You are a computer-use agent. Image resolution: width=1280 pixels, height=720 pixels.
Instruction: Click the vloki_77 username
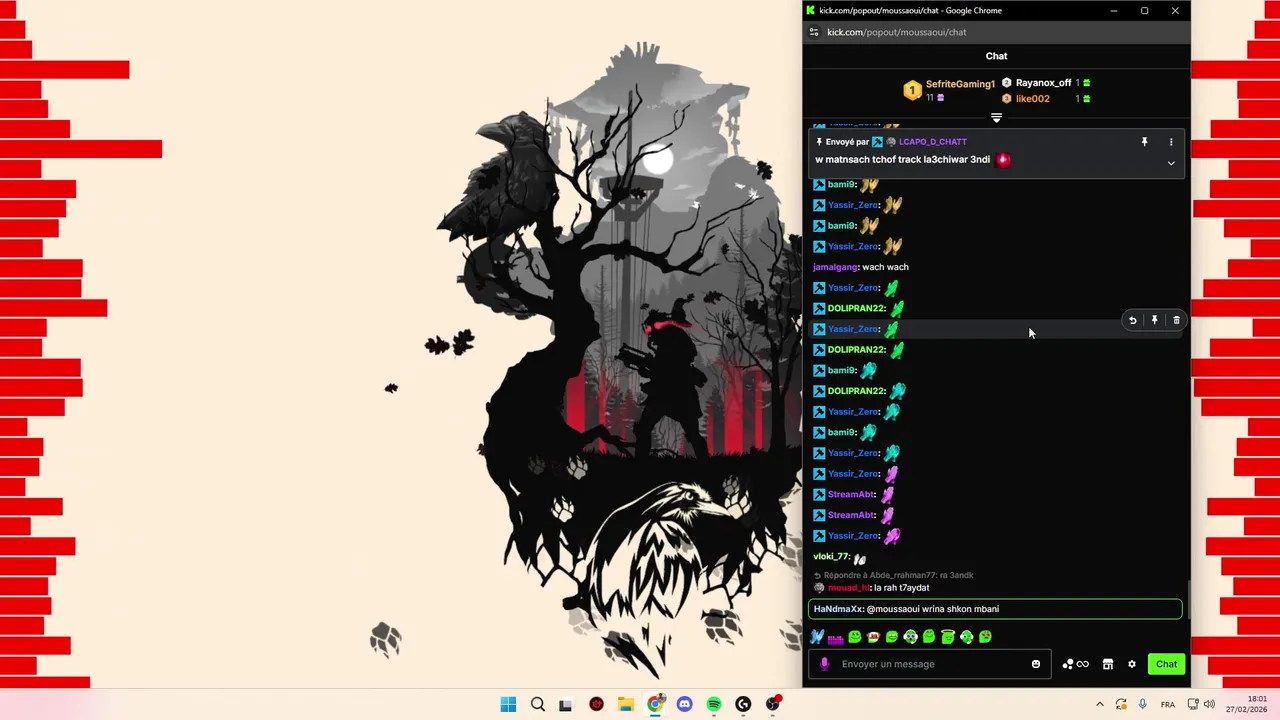pos(831,557)
